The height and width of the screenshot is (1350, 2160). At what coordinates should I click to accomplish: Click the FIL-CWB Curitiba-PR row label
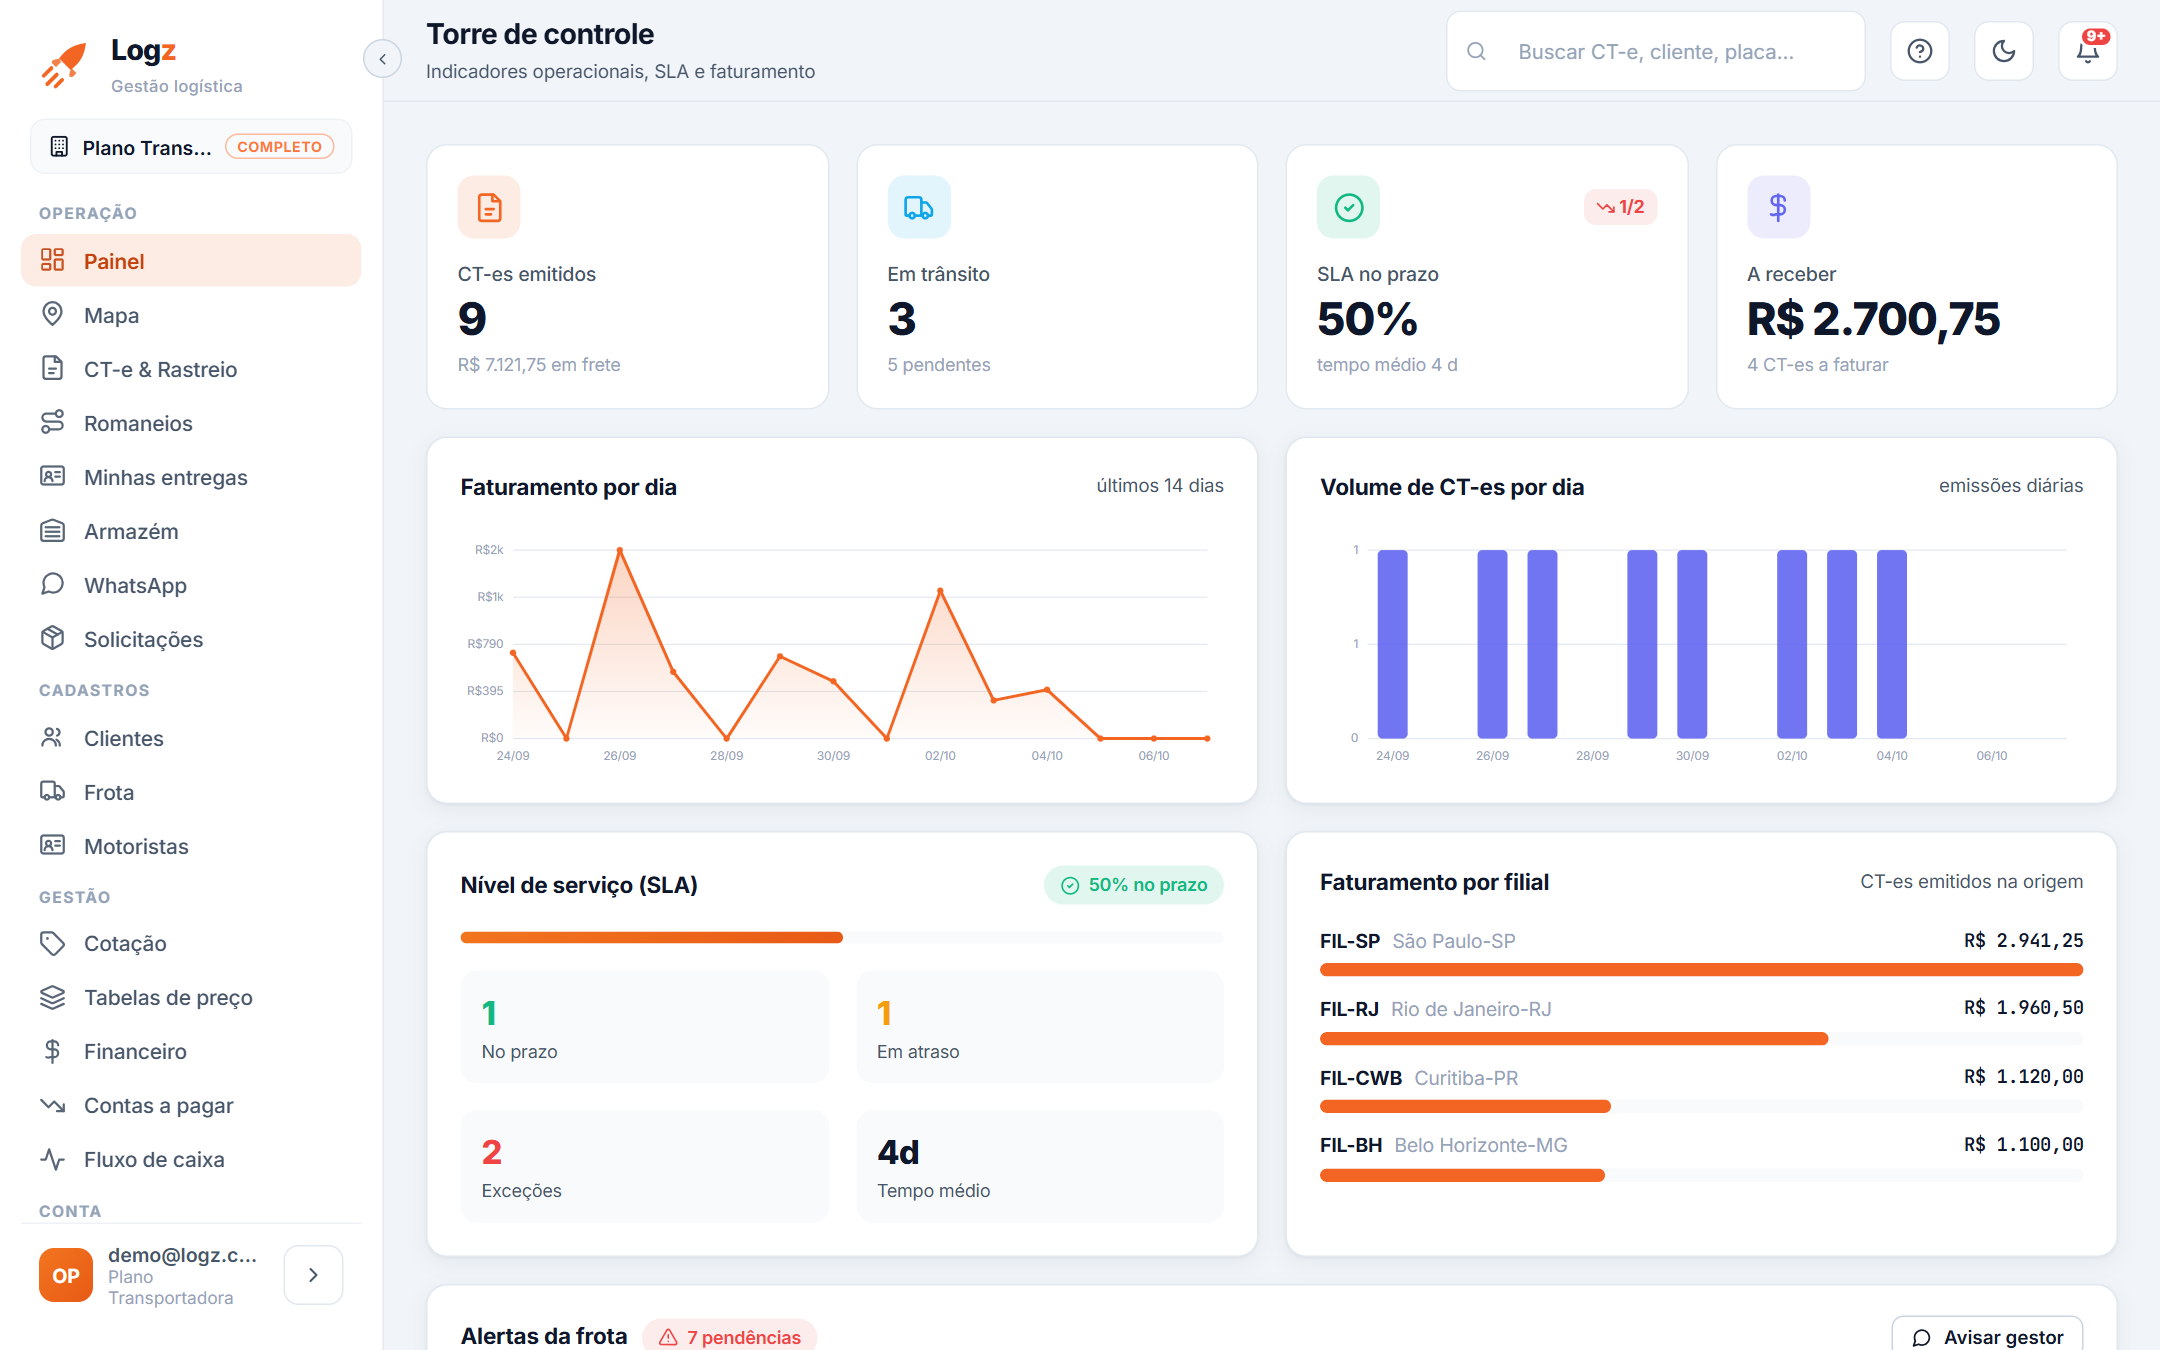tap(1418, 1078)
